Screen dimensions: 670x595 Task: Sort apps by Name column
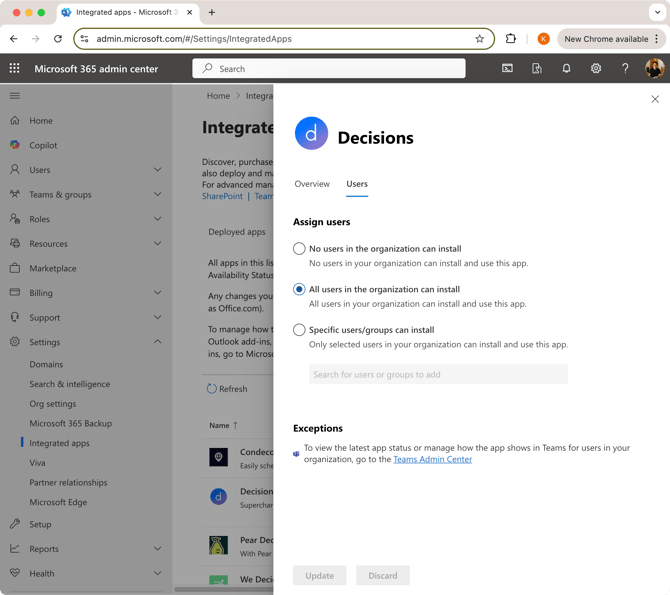(x=223, y=425)
